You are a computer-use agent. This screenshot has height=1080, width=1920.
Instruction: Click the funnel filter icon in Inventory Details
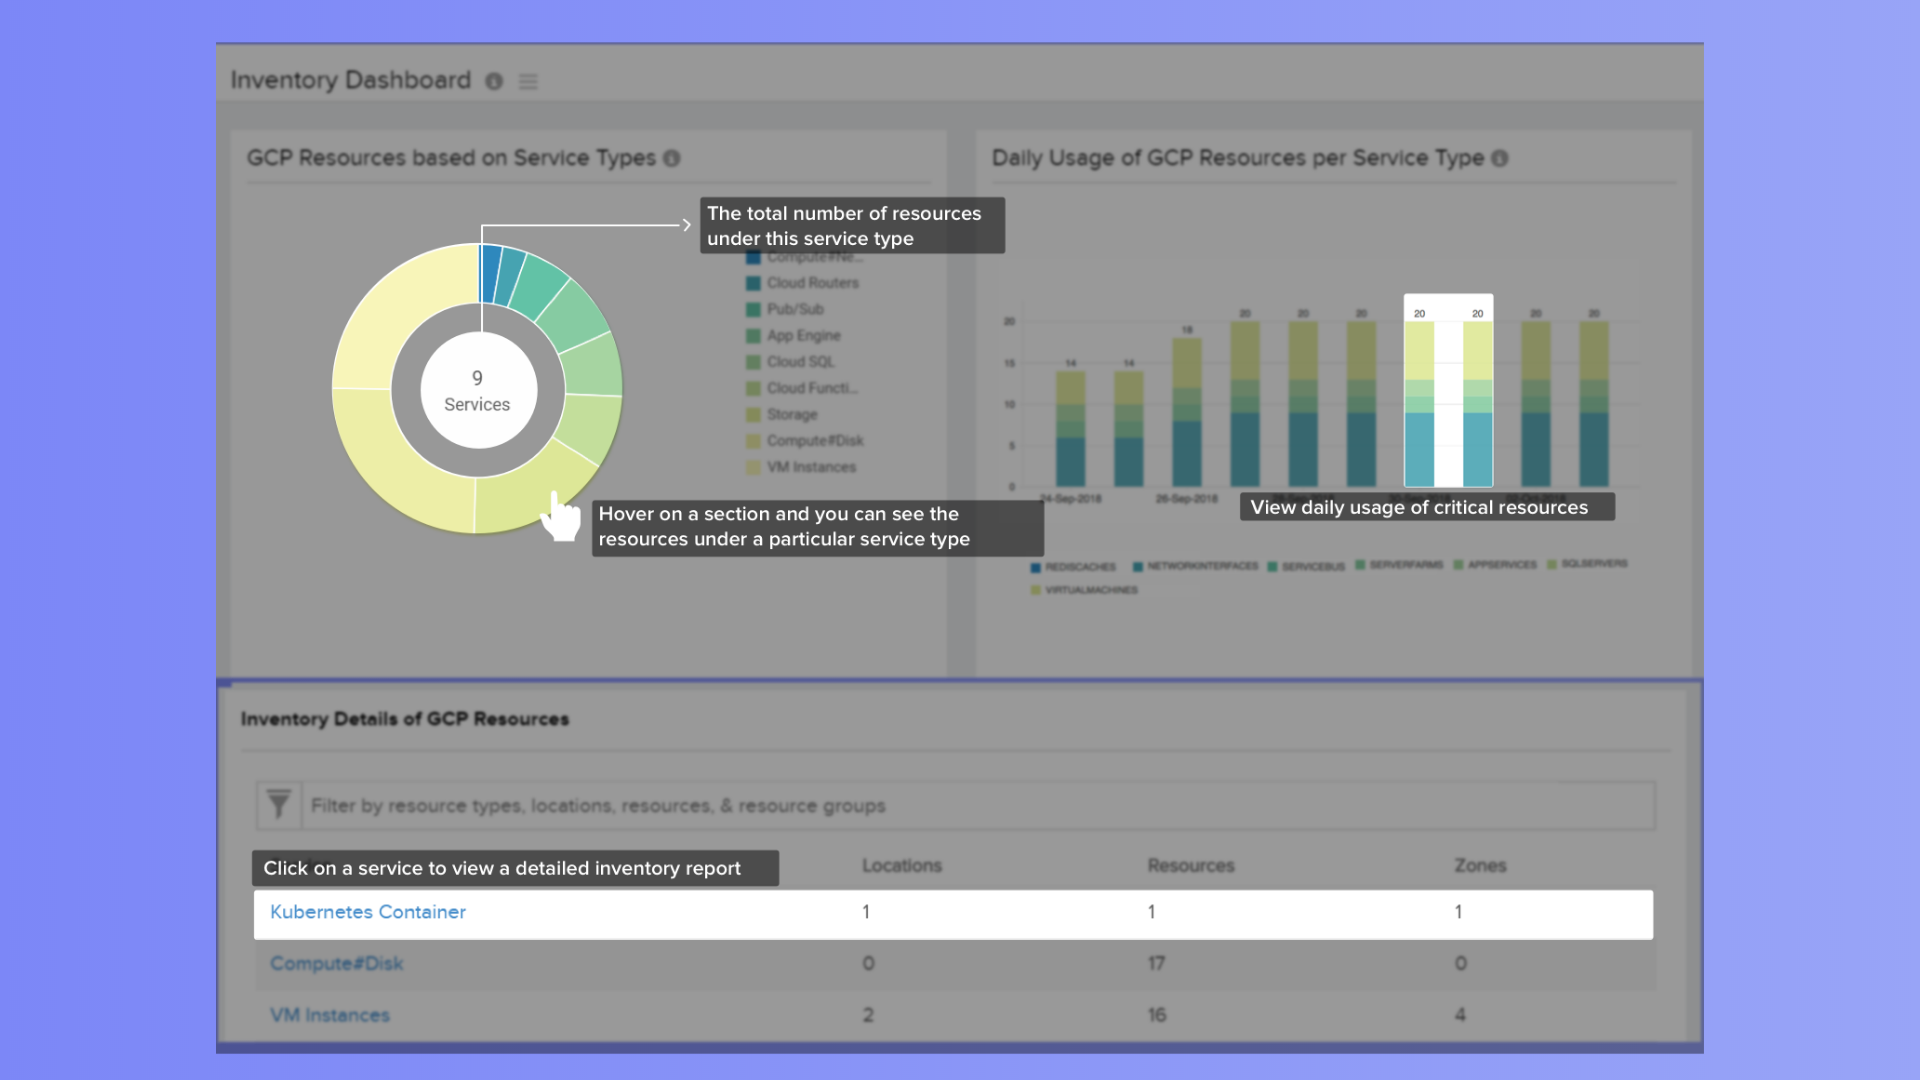point(279,805)
